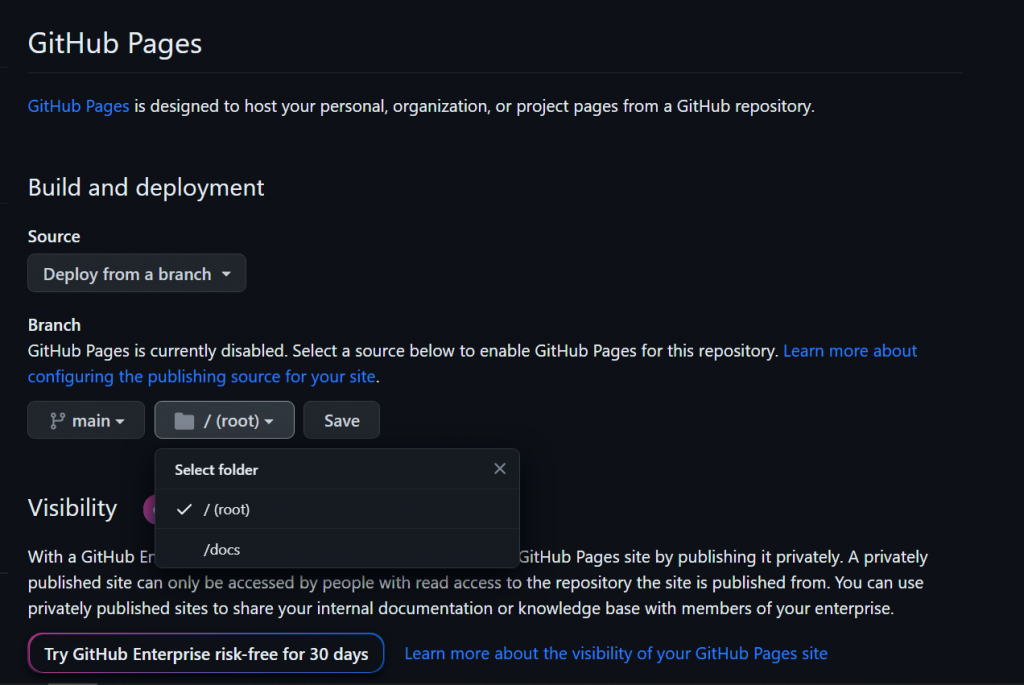Viewport: 1024px width, 685px height.
Task: Click the caret on the / (root) selector
Action: [x=270, y=422]
